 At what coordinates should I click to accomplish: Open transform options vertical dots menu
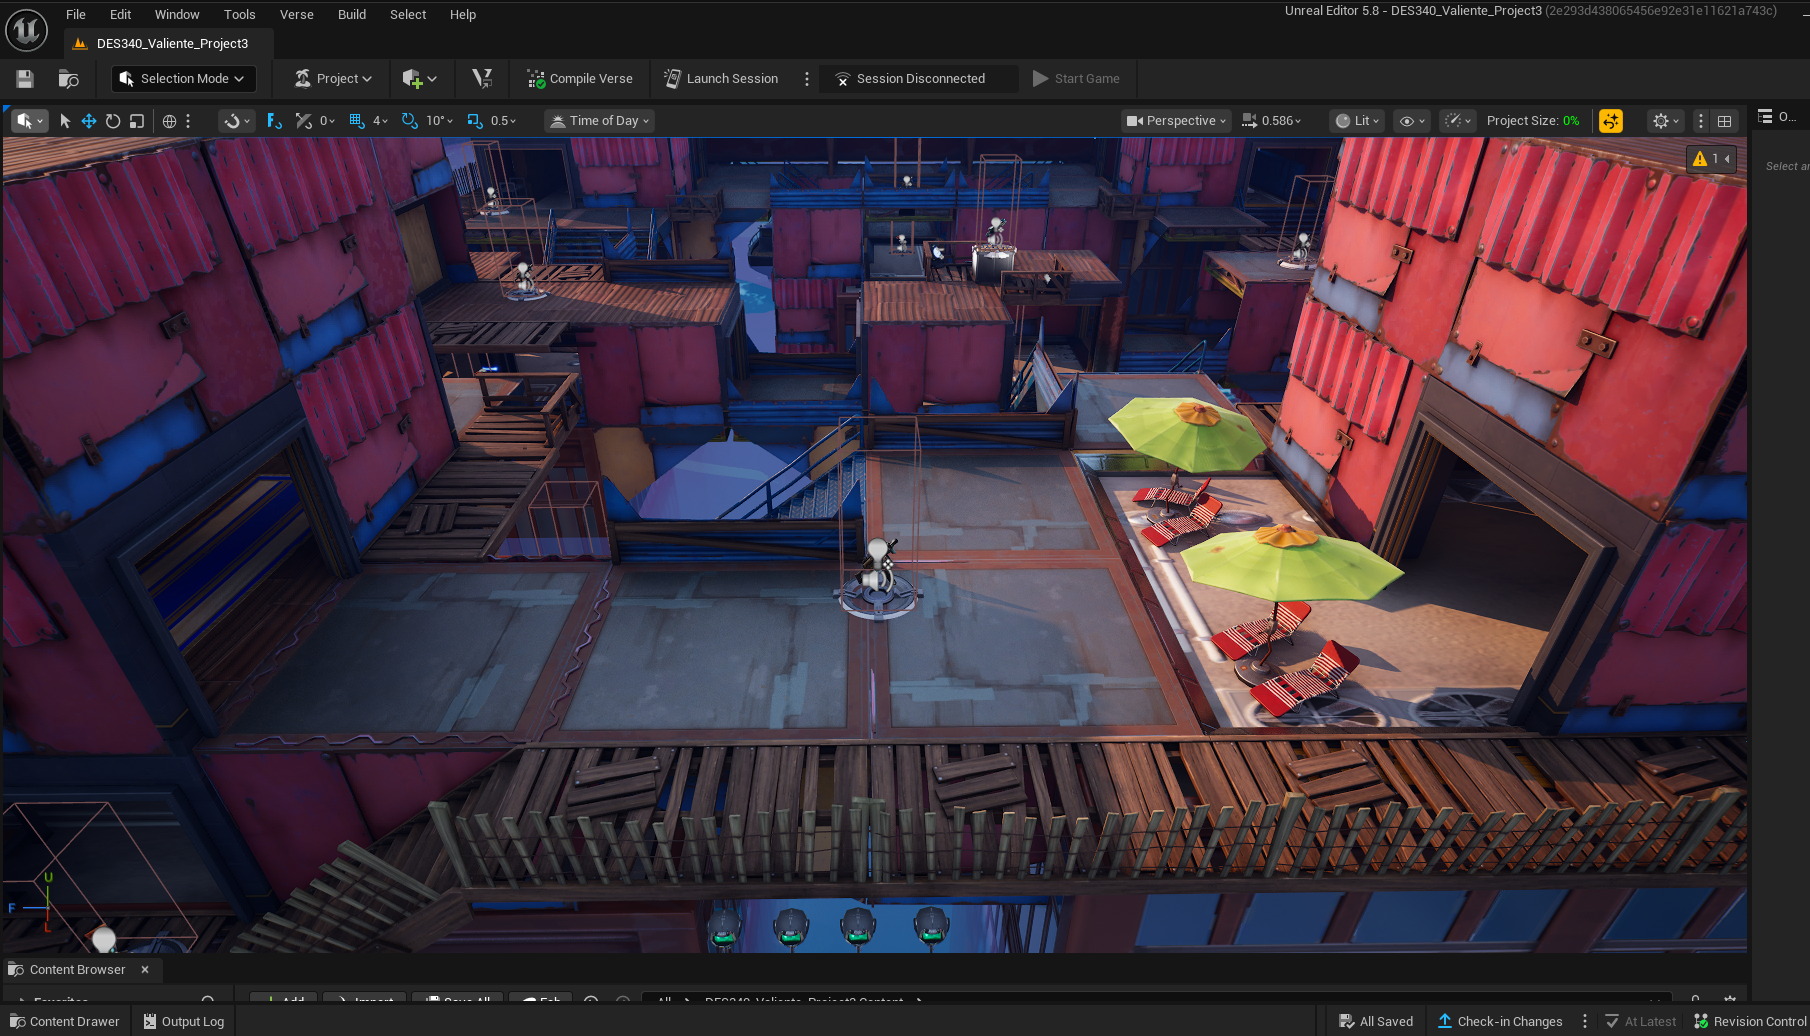(x=188, y=121)
